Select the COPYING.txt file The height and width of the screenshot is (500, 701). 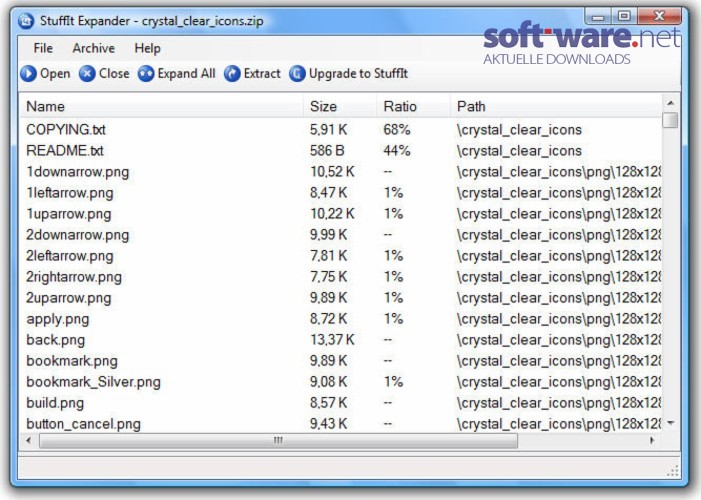66,130
